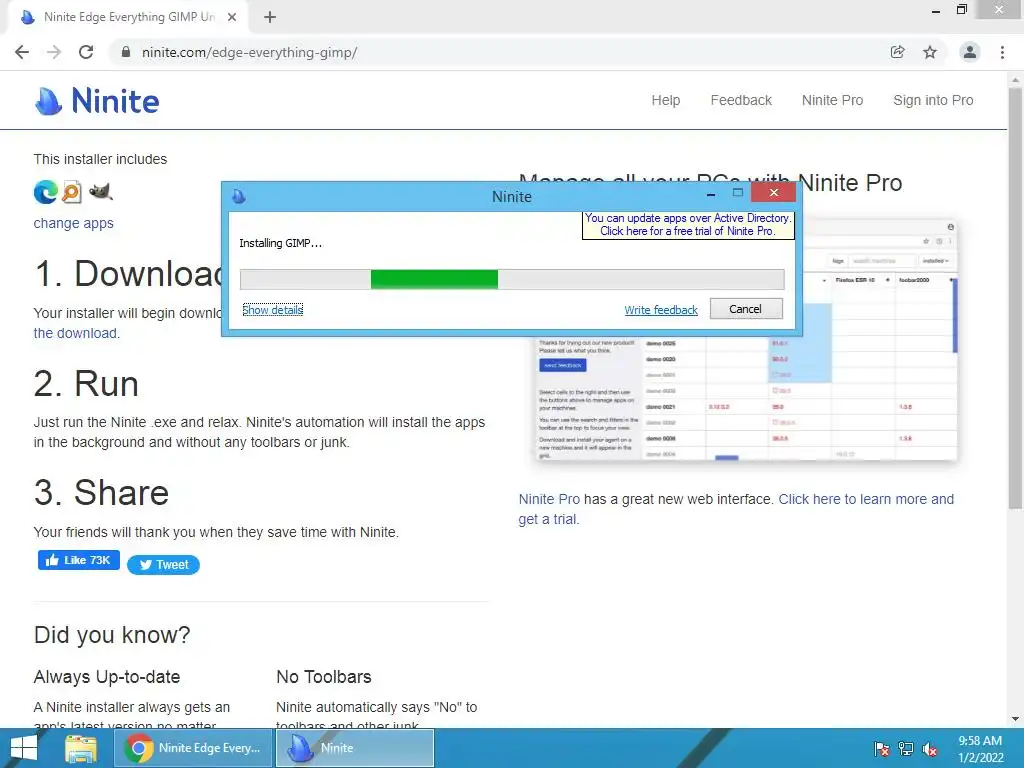This screenshot has width=1024, height=768.
Task: Select the Ninite Edge Everything GIMP browser tab
Action: click(128, 17)
